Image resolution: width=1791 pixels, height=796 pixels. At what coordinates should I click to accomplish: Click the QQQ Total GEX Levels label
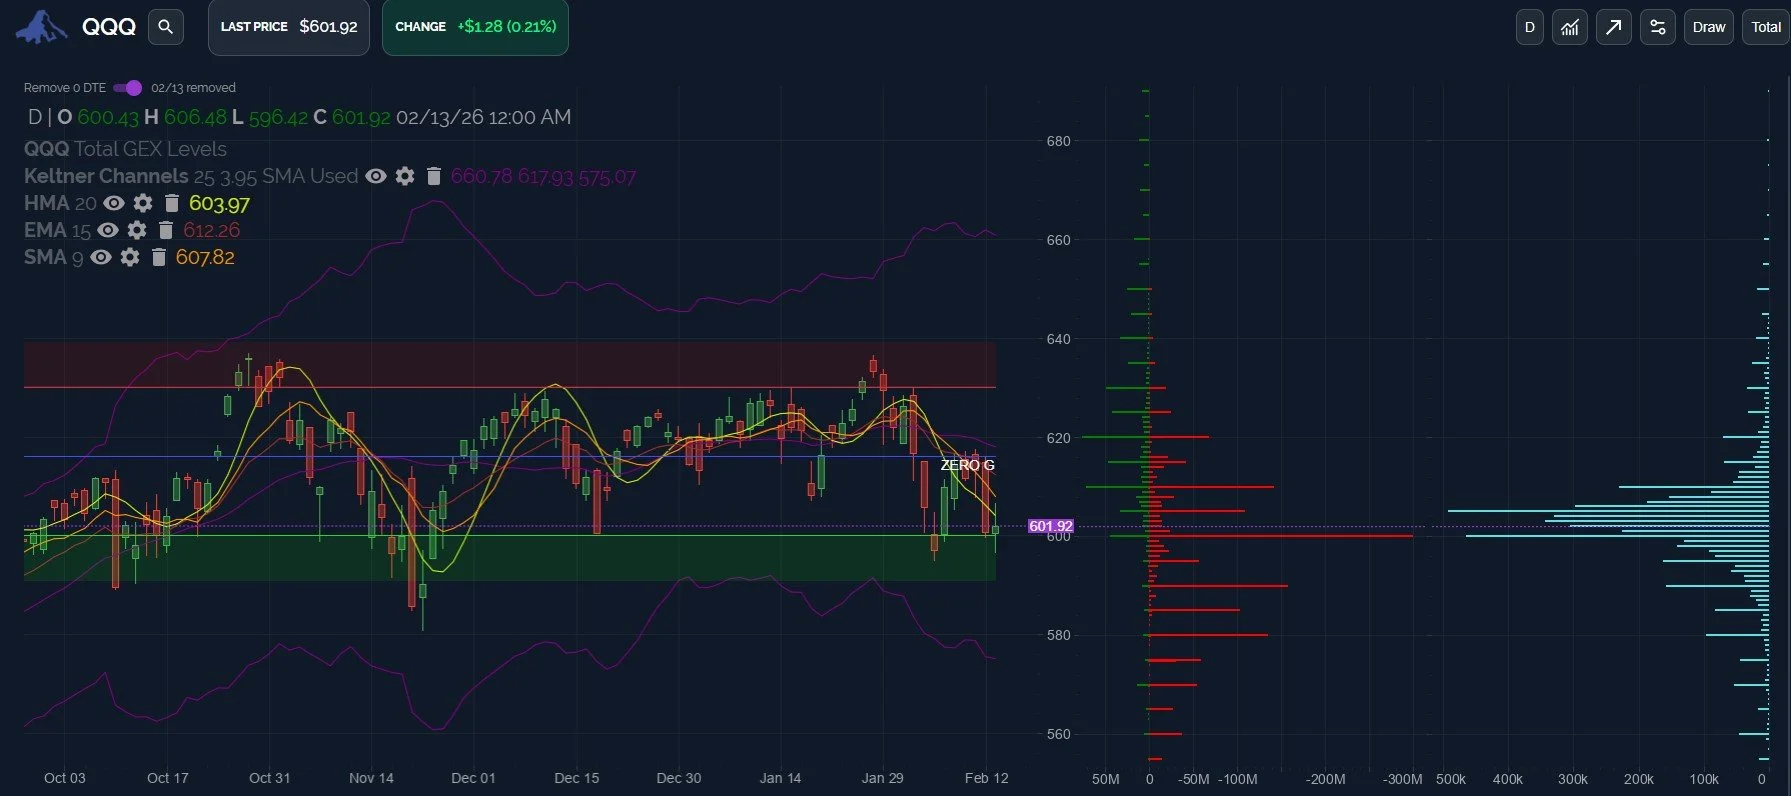point(125,149)
